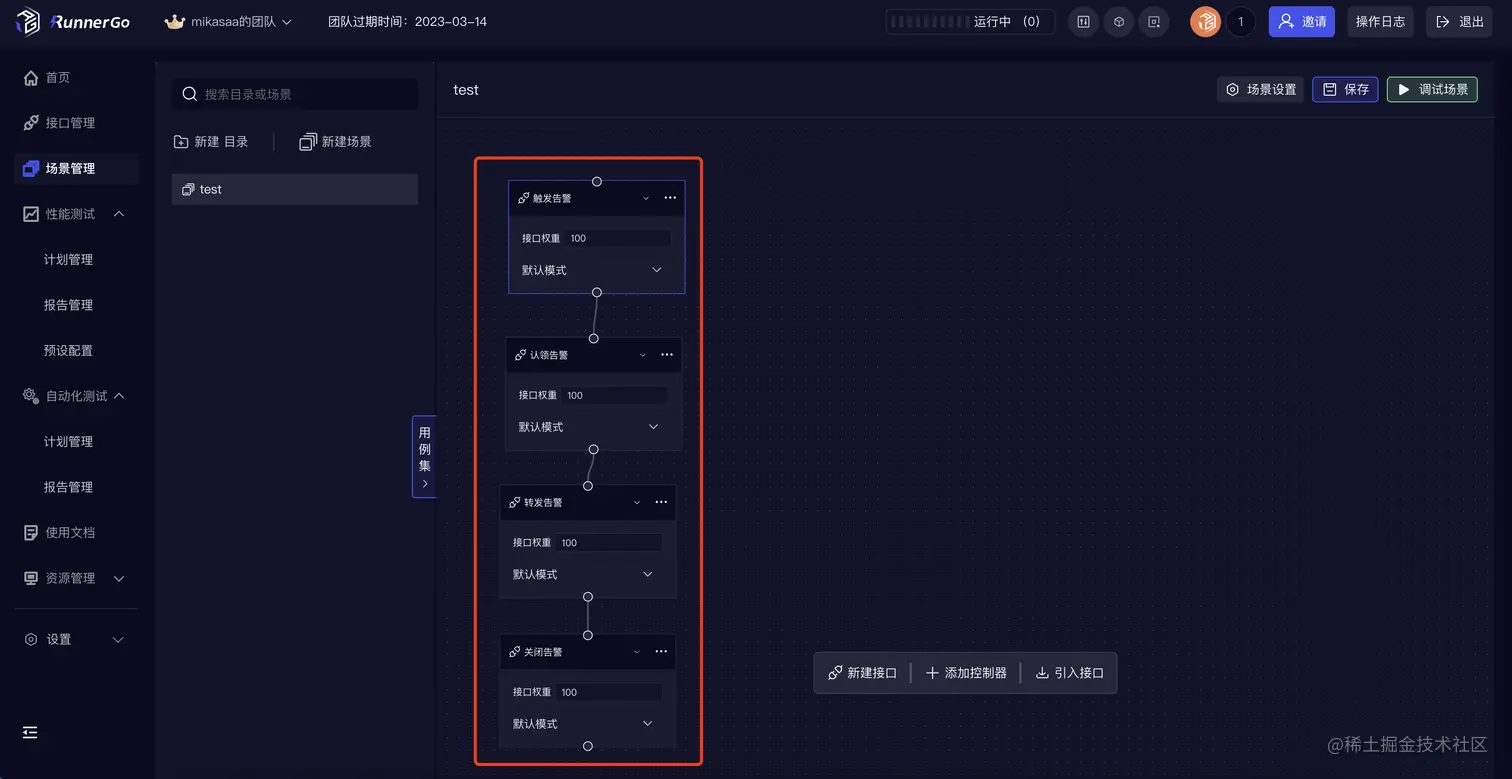
Task: Open 计划管理 under 自动化测试
Action: click(x=68, y=441)
